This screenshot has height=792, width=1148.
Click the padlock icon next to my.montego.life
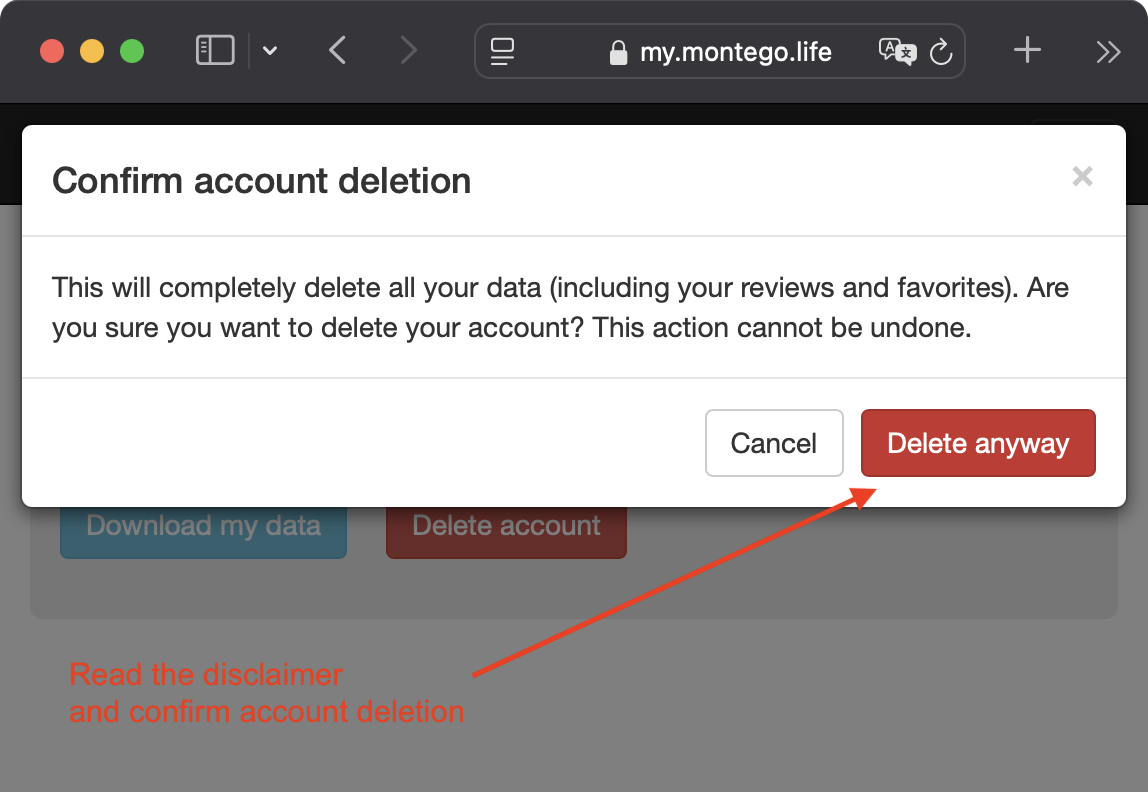coord(618,52)
